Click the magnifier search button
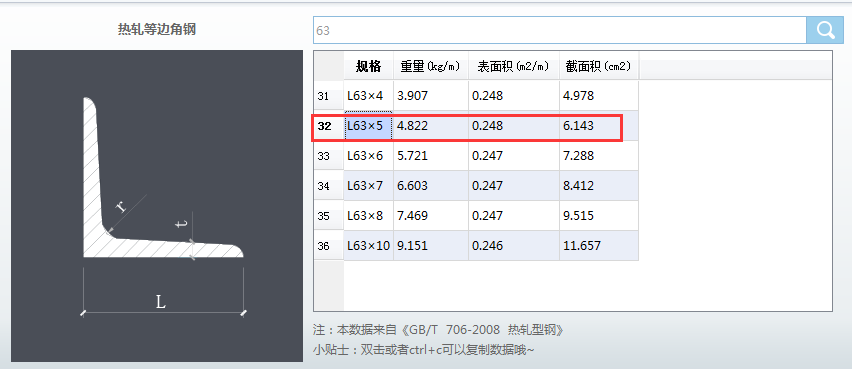 click(x=825, y=30)
